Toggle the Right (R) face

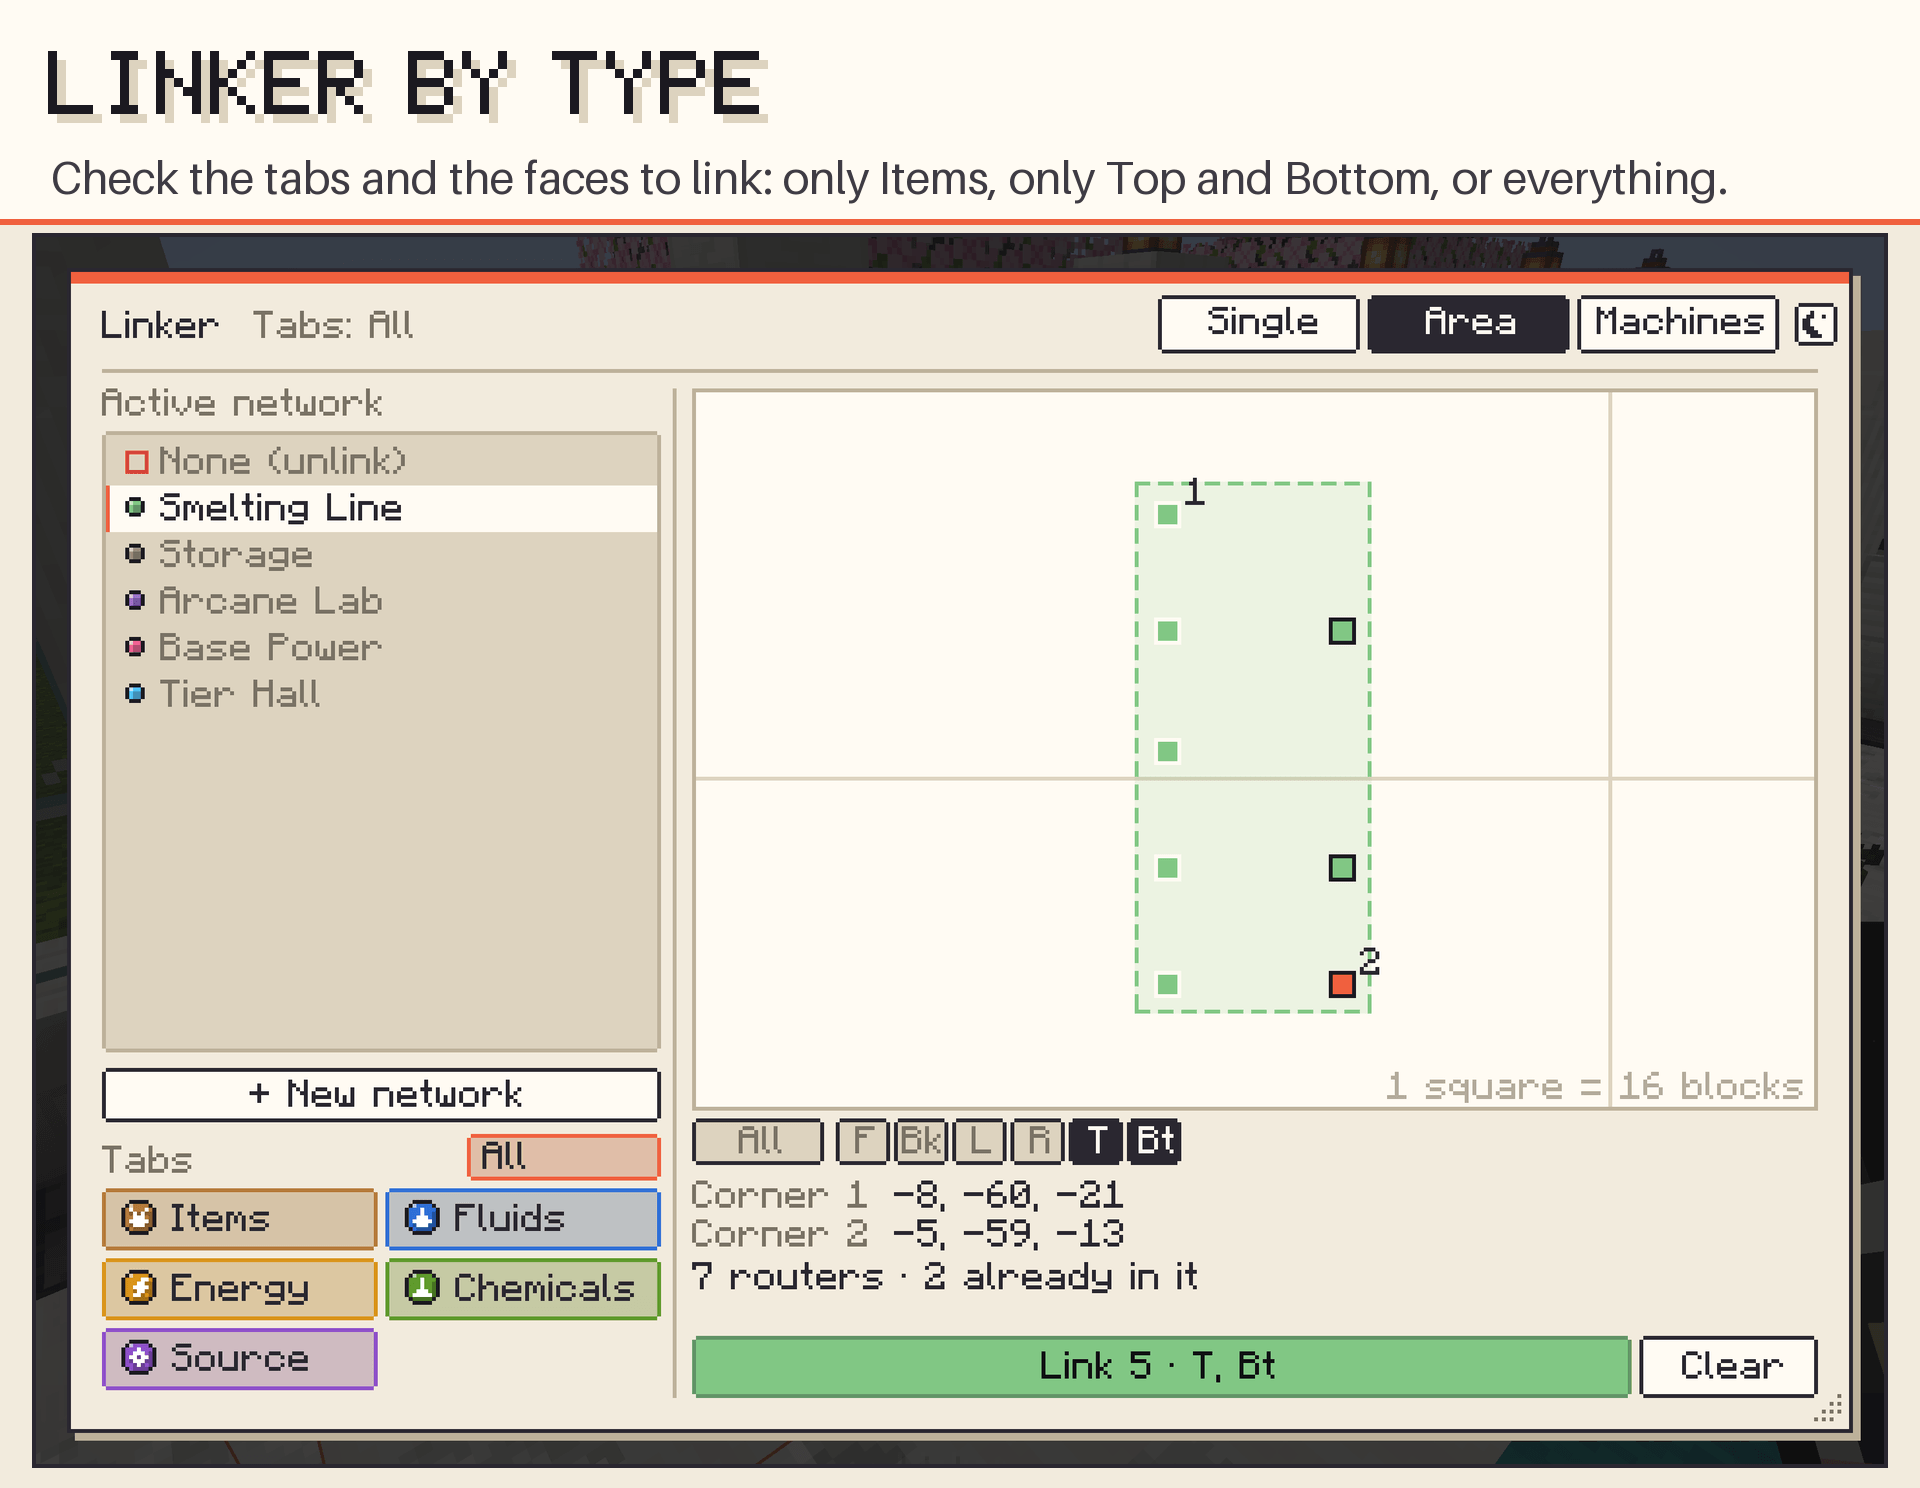[x=1037, y=1141]
